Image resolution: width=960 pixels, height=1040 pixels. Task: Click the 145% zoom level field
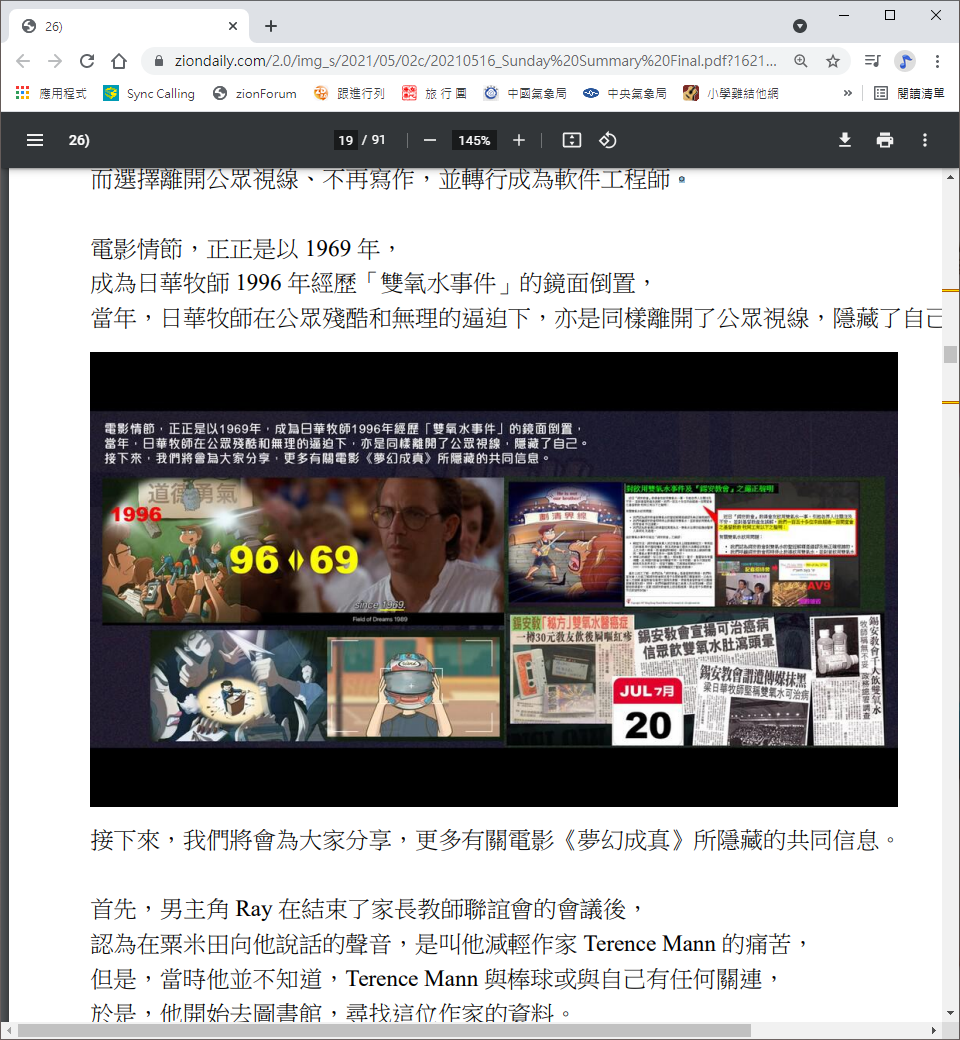(474, 140)
